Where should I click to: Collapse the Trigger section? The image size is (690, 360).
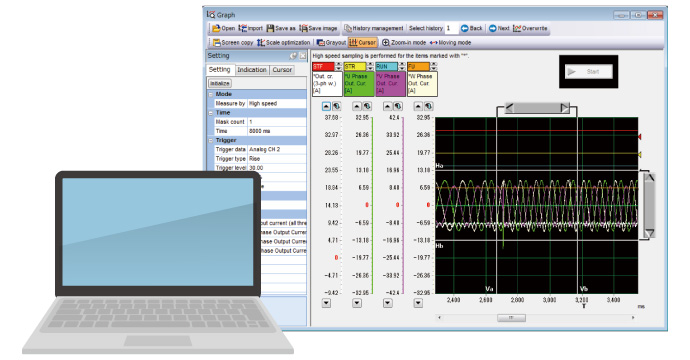coord(211,140)
